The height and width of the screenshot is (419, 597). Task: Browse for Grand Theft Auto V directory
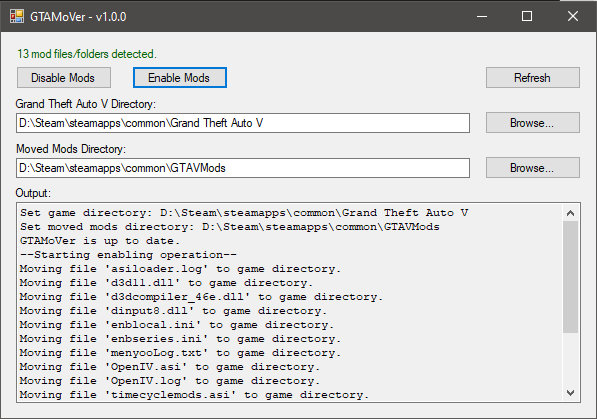click(x=533, y=123)
